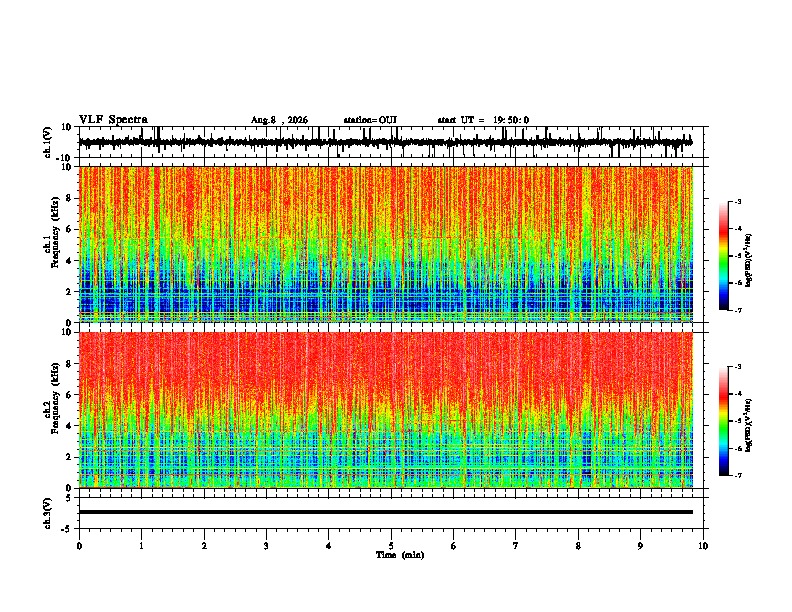Select the ch.3 flat voltage trace panel

[x=393, y=513]
